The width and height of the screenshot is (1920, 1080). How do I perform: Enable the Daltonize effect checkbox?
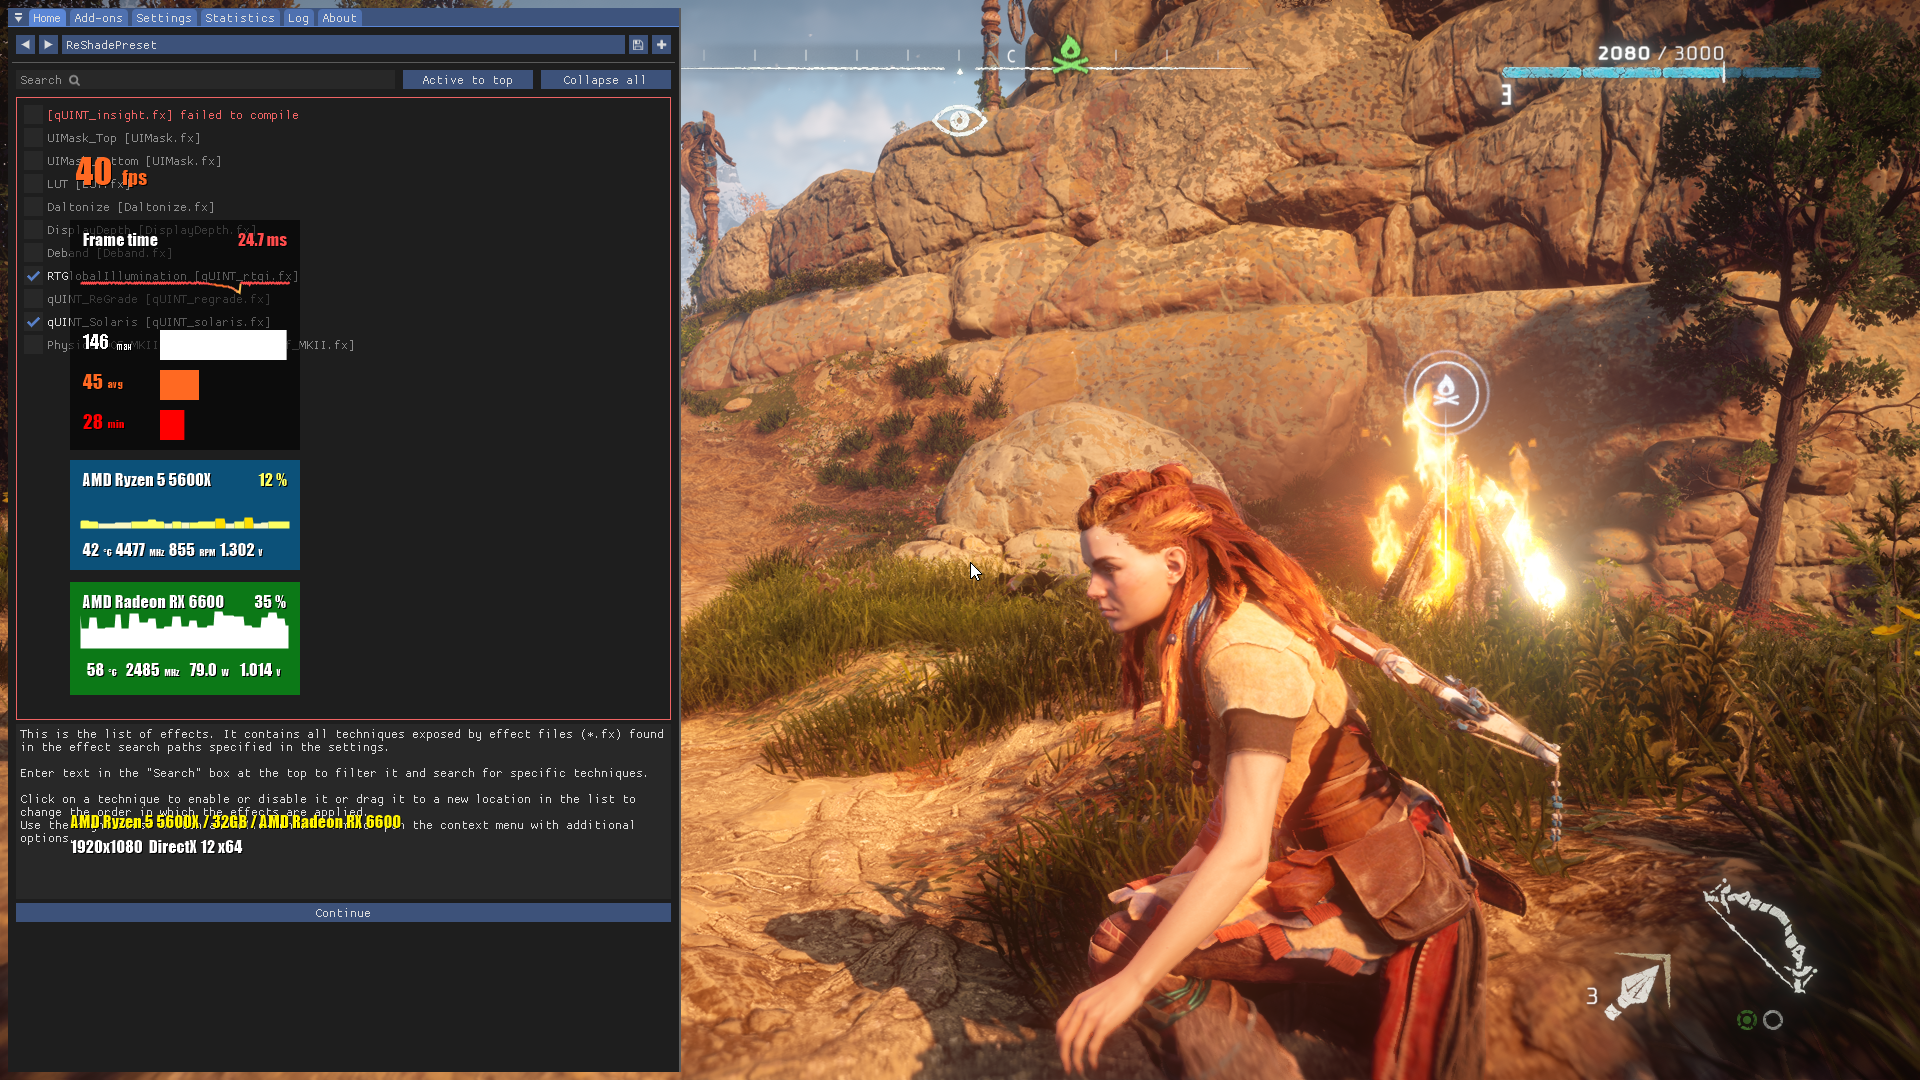[34, 207]
